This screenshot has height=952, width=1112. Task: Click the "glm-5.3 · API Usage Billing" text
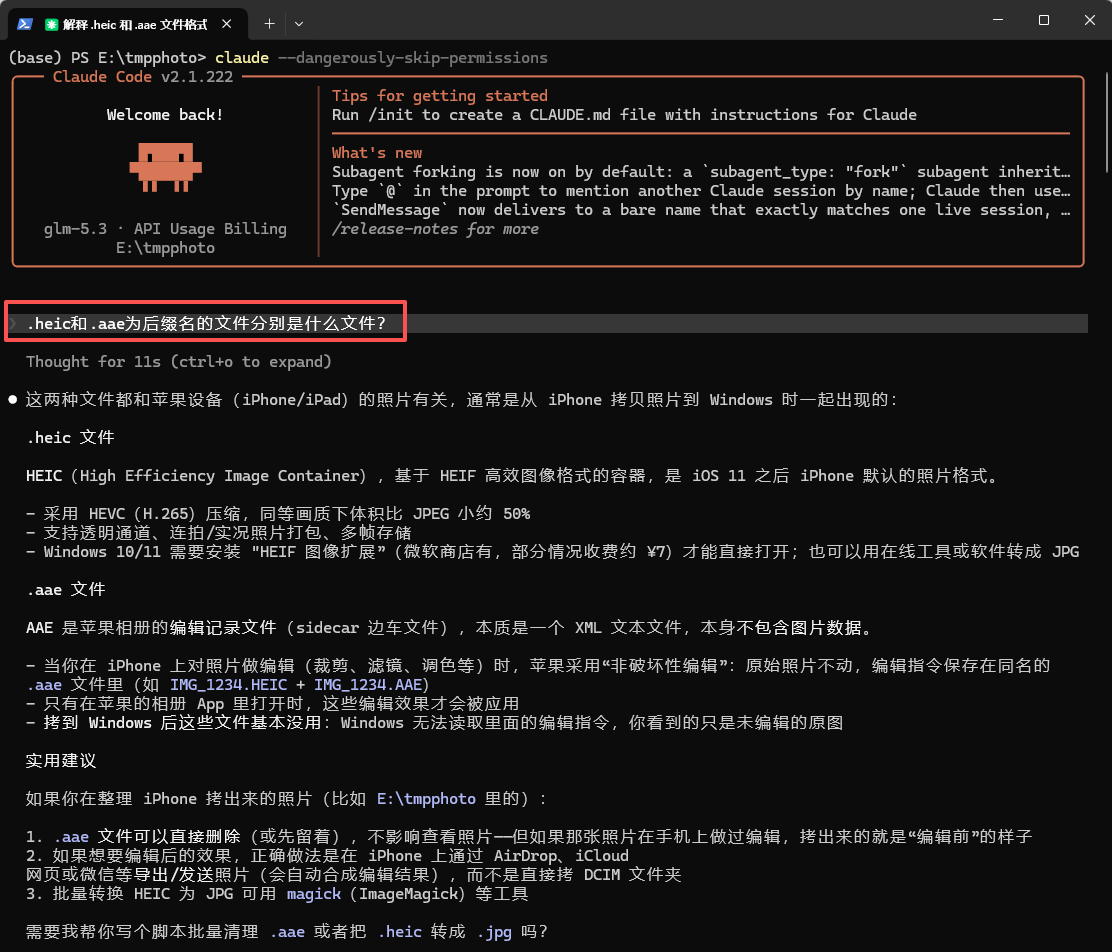coord(165,228)
